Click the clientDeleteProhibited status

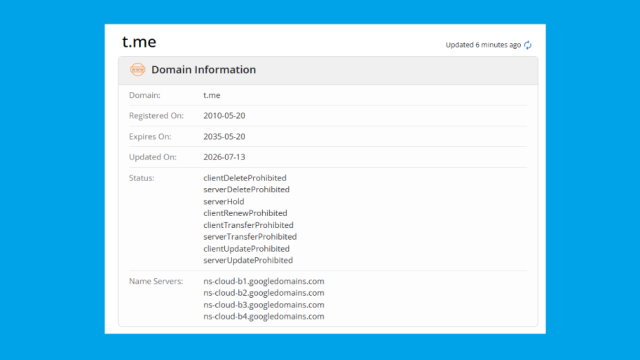(x=245, y=178)
